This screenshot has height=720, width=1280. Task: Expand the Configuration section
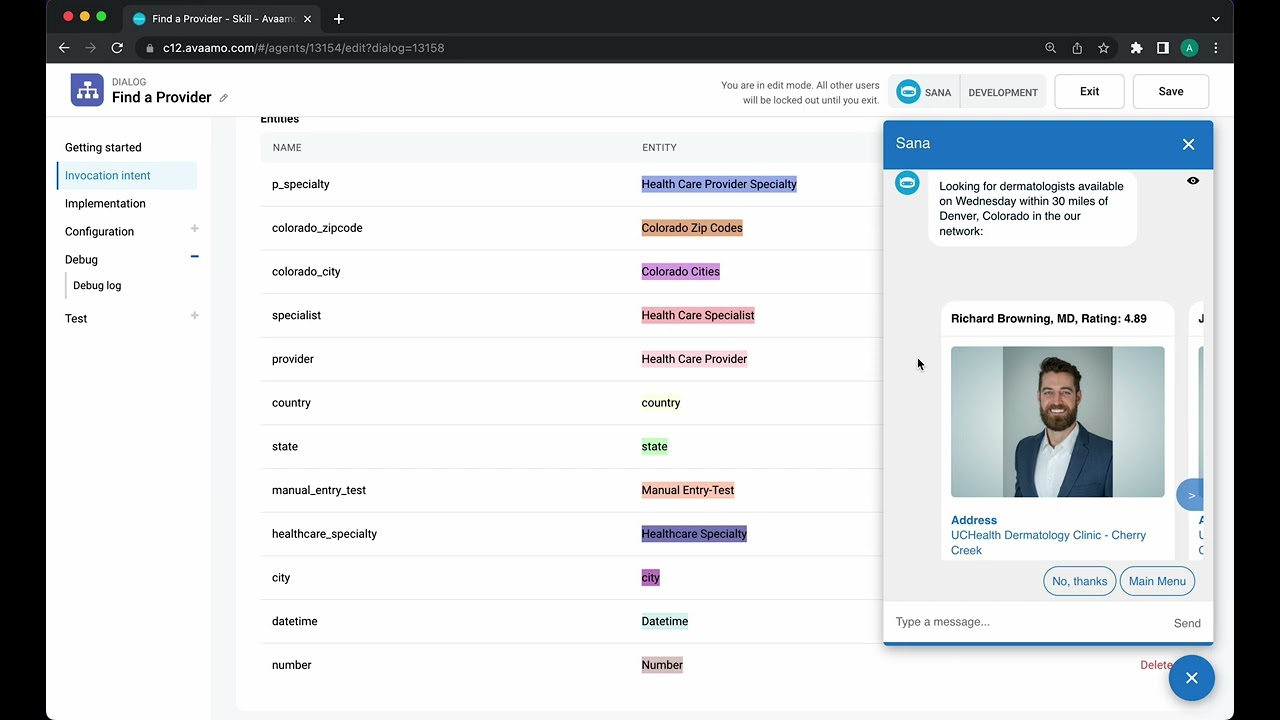[194, 229]
